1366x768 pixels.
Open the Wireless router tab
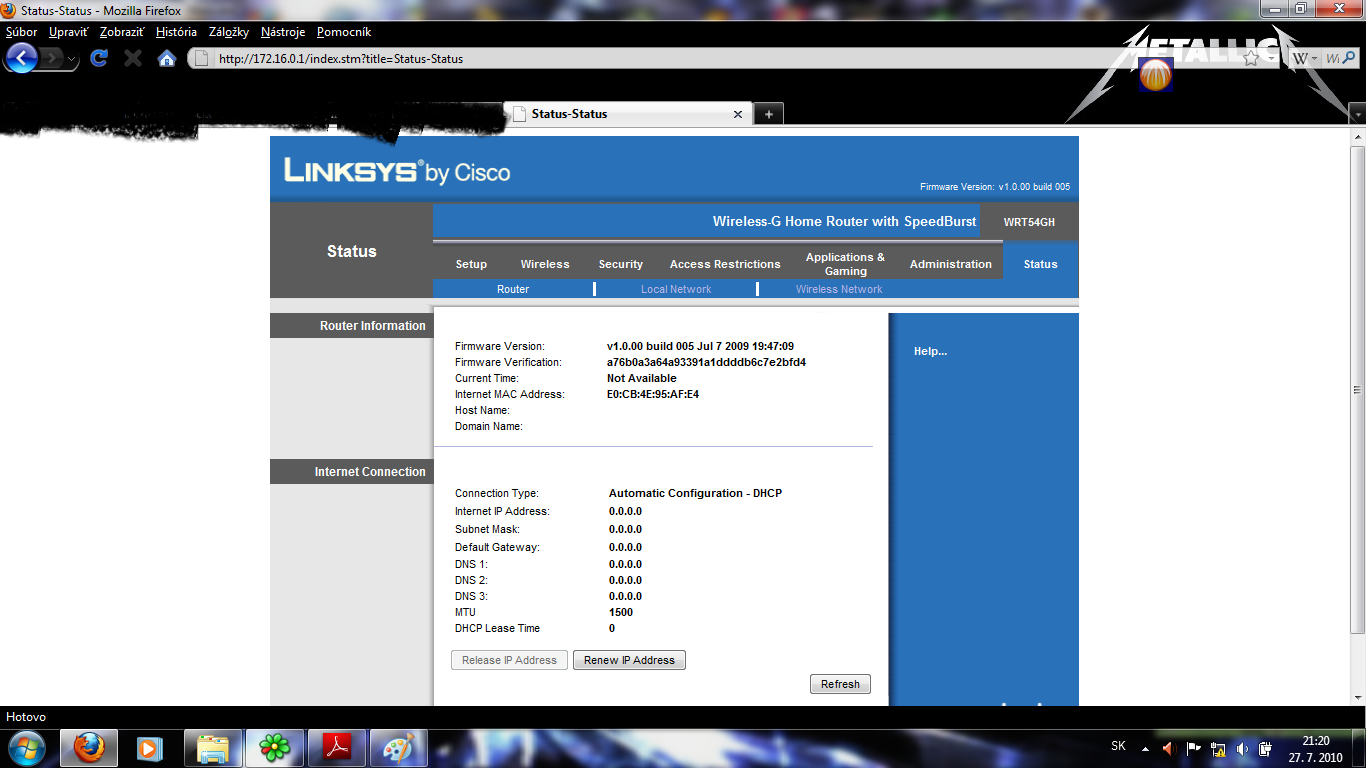click(545, 264)
